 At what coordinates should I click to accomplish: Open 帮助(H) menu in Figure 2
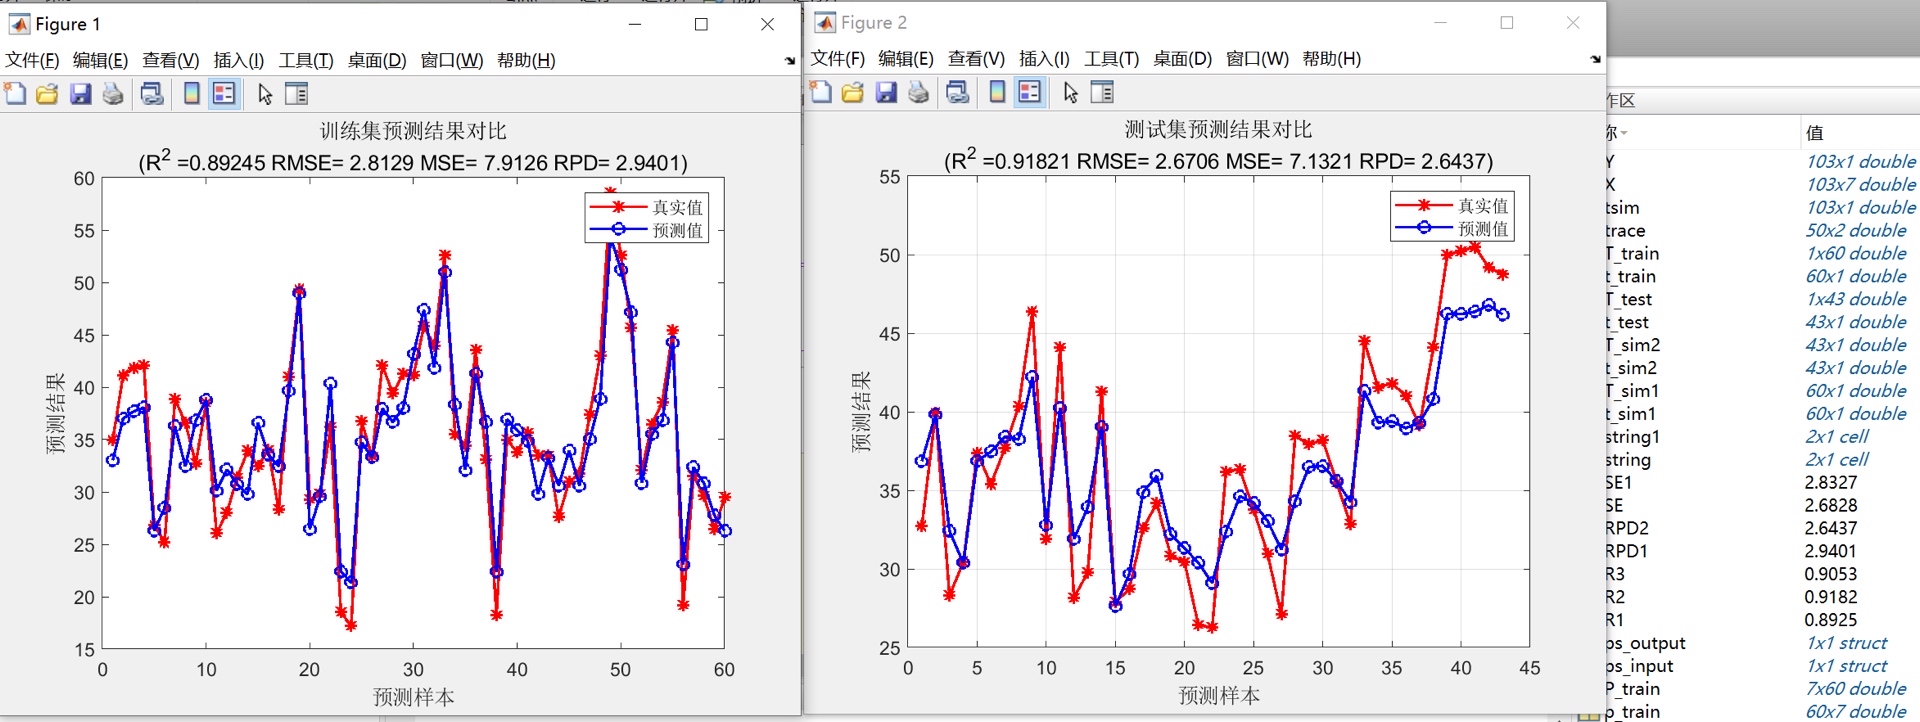click(x=1332, y=58)
